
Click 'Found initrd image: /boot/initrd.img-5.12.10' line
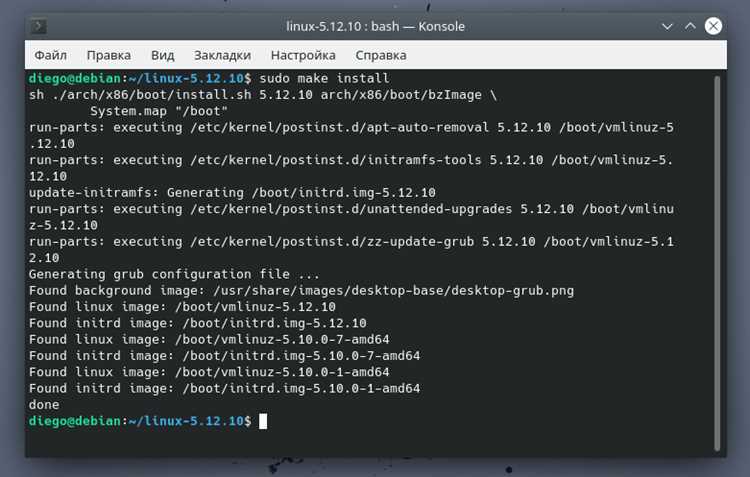coord(198,323)
